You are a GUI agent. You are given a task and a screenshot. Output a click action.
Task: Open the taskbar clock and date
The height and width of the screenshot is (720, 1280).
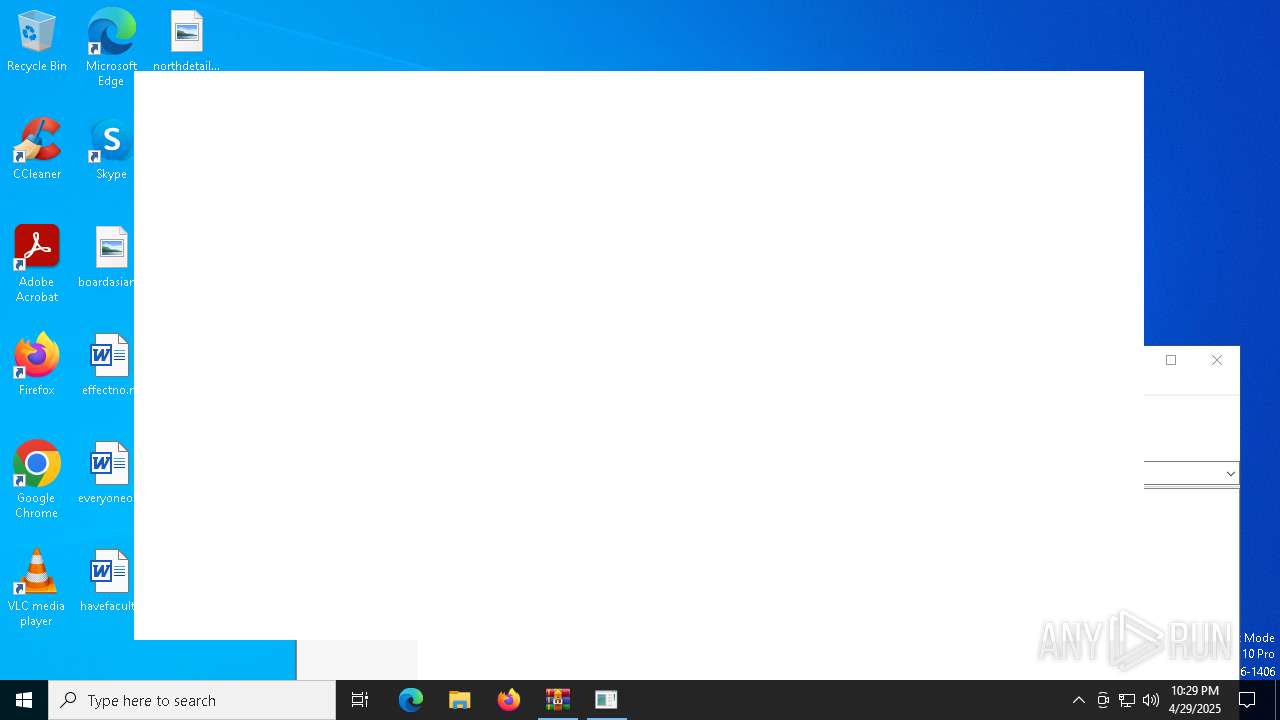pos(1195,700)
